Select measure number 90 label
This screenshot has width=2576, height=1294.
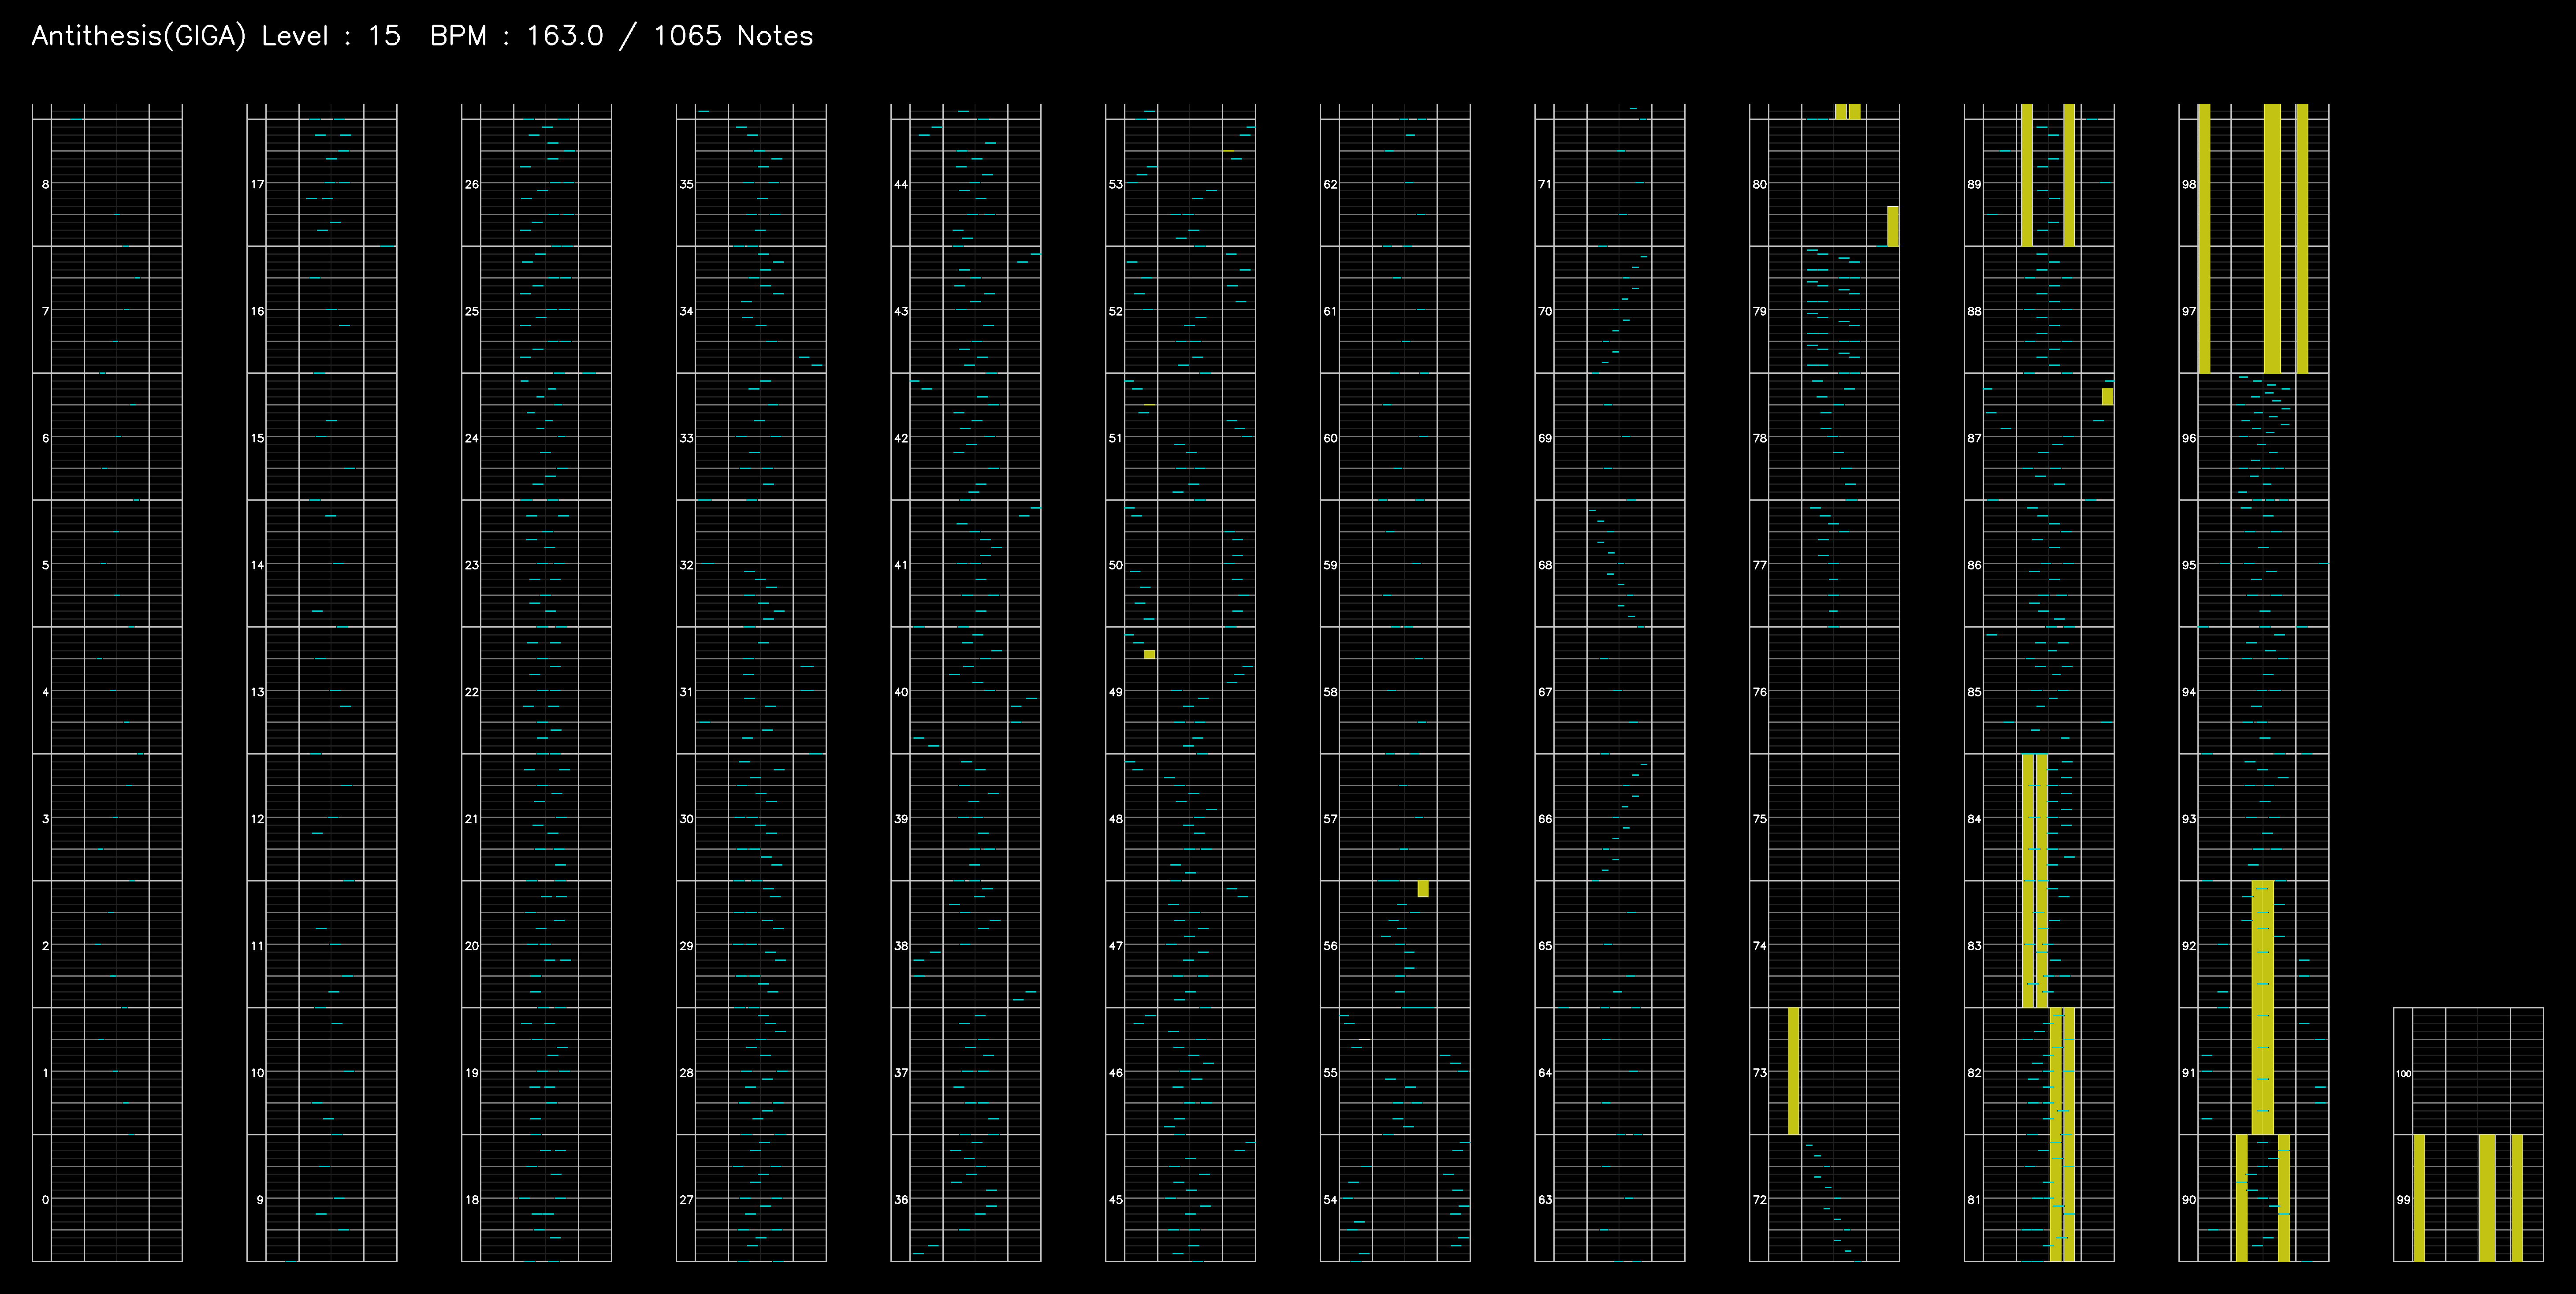[2189, 1199]
